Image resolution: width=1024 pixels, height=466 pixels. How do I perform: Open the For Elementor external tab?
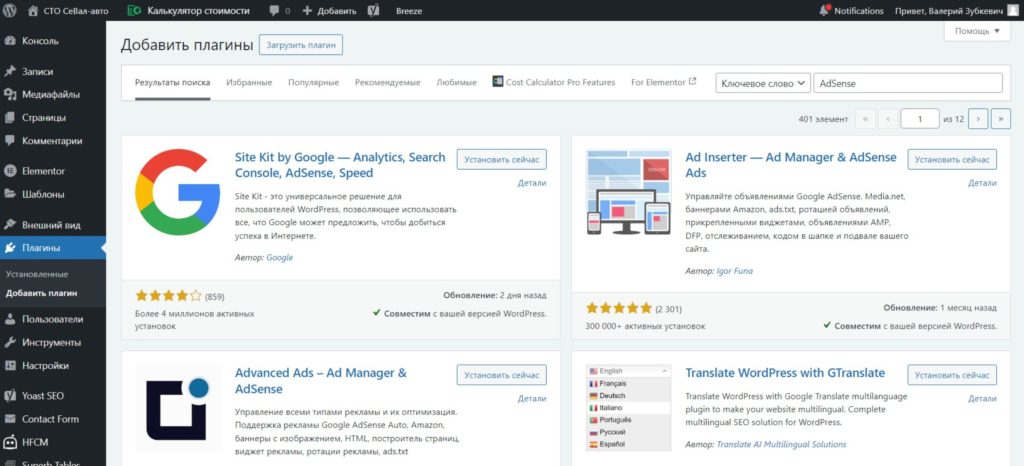pos(664,82)
